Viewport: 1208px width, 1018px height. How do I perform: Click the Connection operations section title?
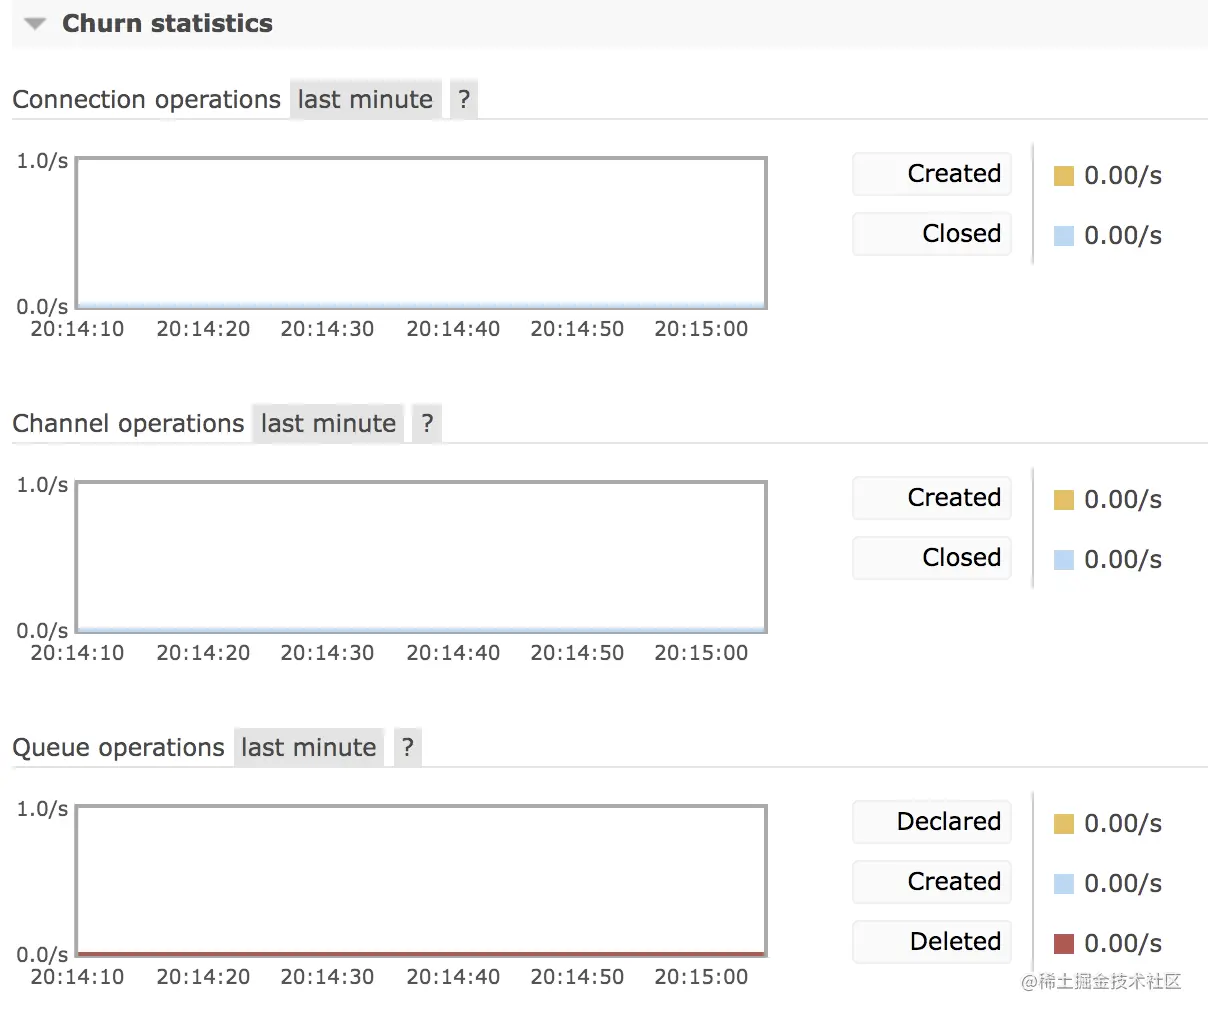(x=146, y=100)
